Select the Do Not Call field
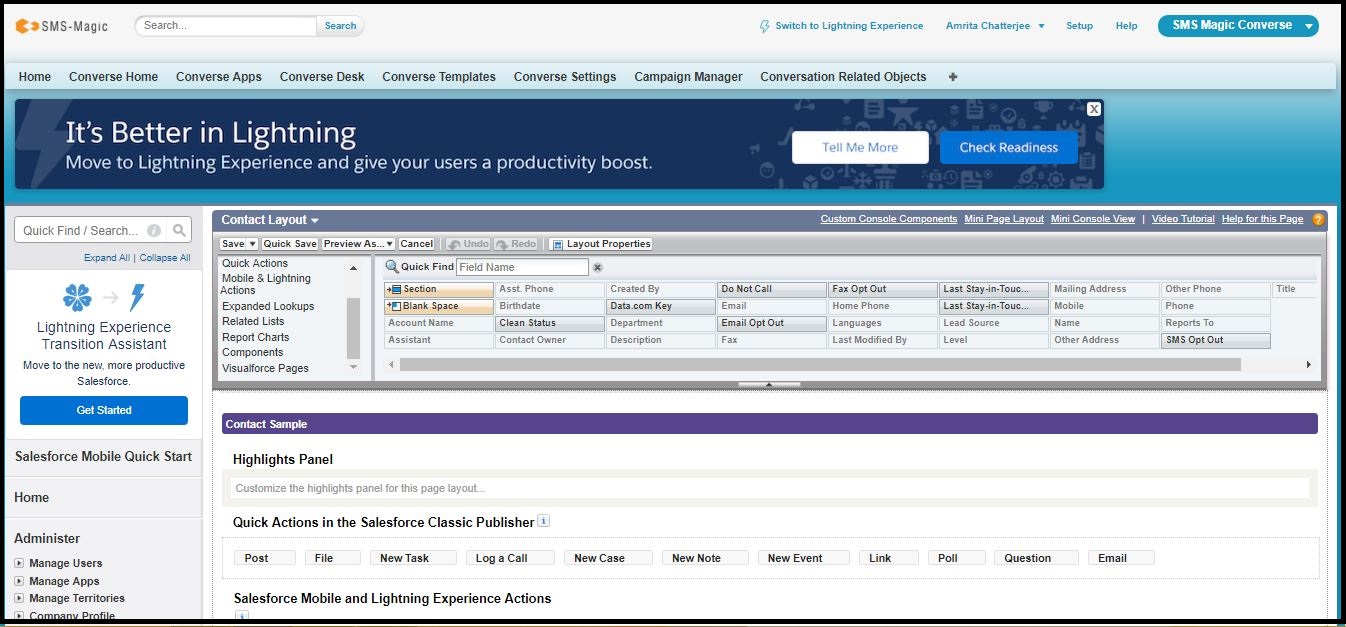The height and width of the screenshot is (627, 1346). point(772,289)
